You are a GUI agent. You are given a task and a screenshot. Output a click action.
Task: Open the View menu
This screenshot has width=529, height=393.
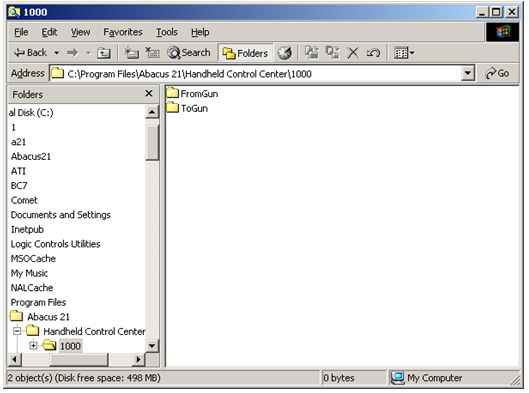[x=80, y=32]
